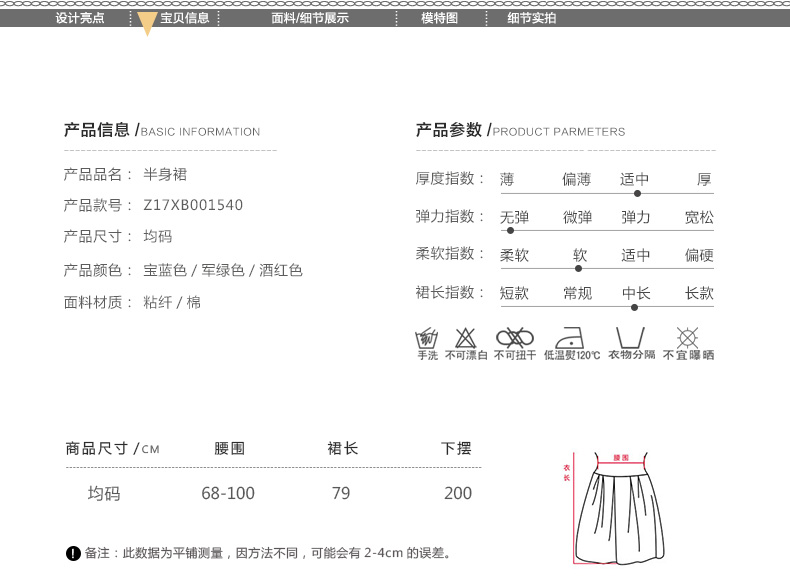This screenshot has width=790, height=585.
Task: Click the orange arrow marker under 宝贝信息
Action: 146,25
